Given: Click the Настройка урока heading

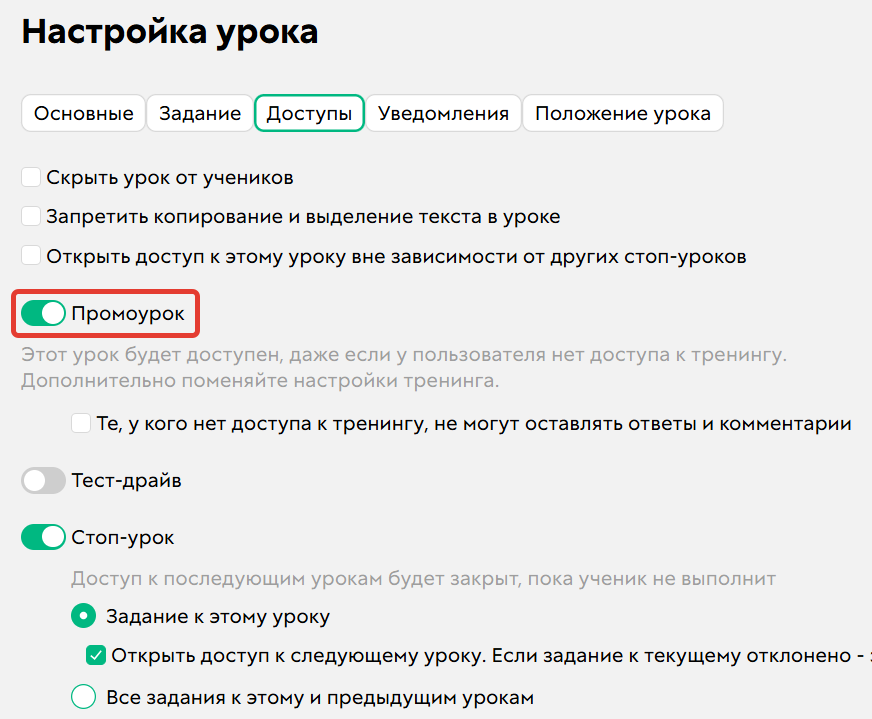Looking at the screenshot, I should (170, 32).
